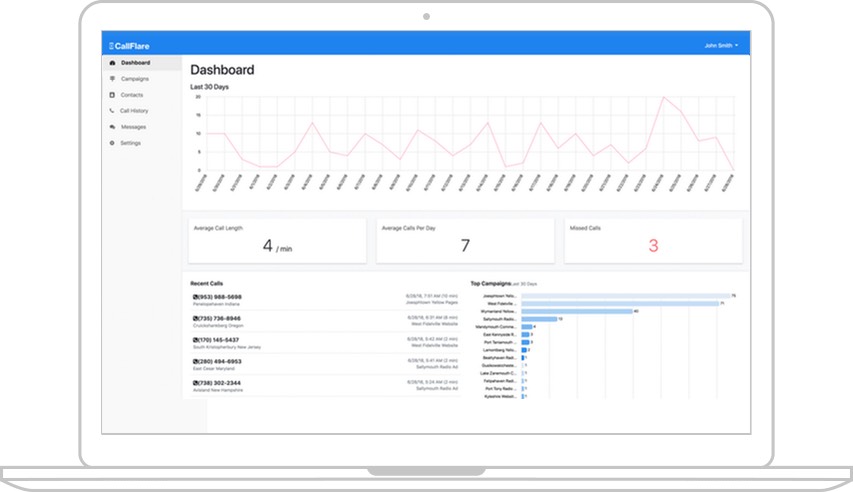Click the Campaigns icon in sidebar

(113, 79)
